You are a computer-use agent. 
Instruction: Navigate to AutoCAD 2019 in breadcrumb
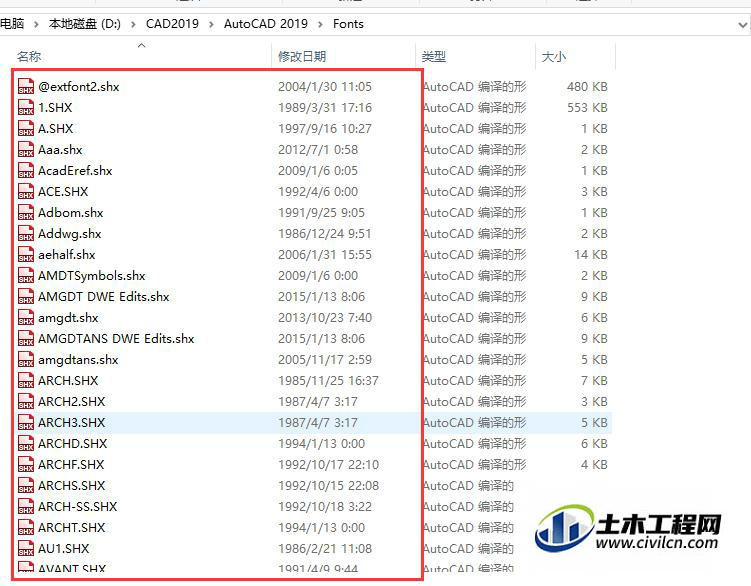click(266, 24)
